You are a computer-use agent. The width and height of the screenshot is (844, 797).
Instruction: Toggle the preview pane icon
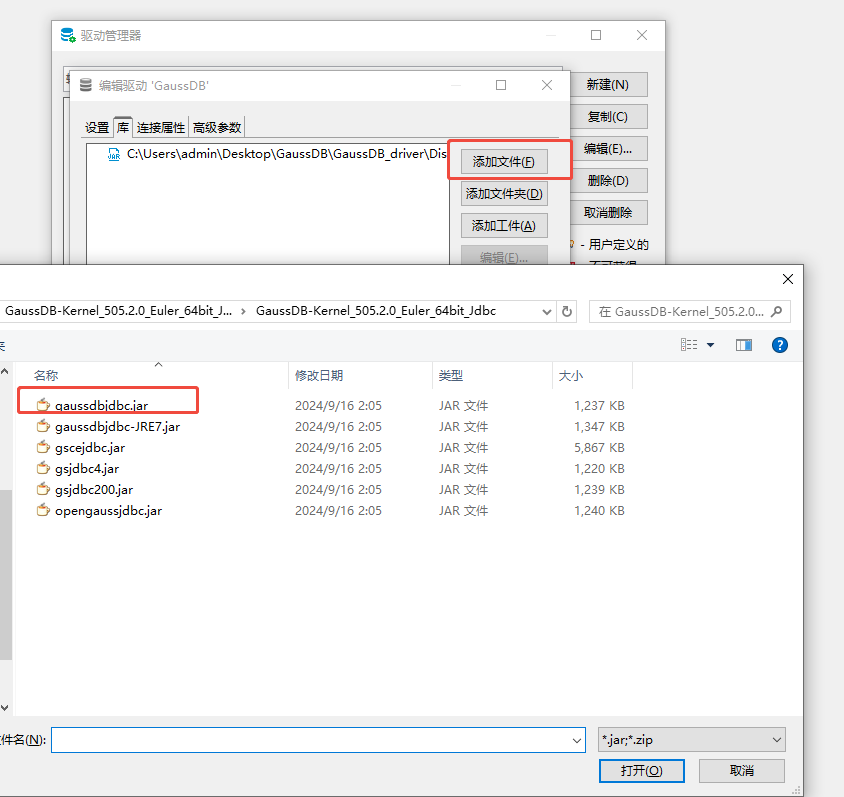pyautogui.click(x=743, y=345)
